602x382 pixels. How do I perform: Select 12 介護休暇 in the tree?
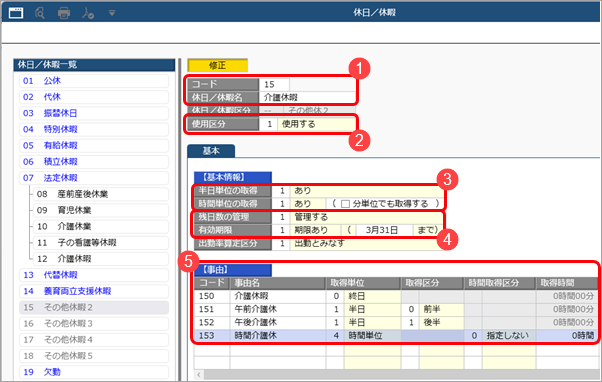coord(101,259)
